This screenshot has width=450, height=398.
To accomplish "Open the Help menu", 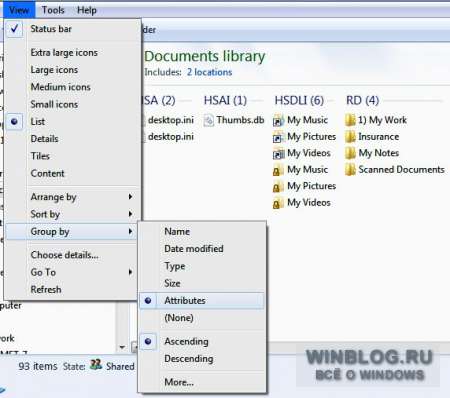I will [87, 10].
